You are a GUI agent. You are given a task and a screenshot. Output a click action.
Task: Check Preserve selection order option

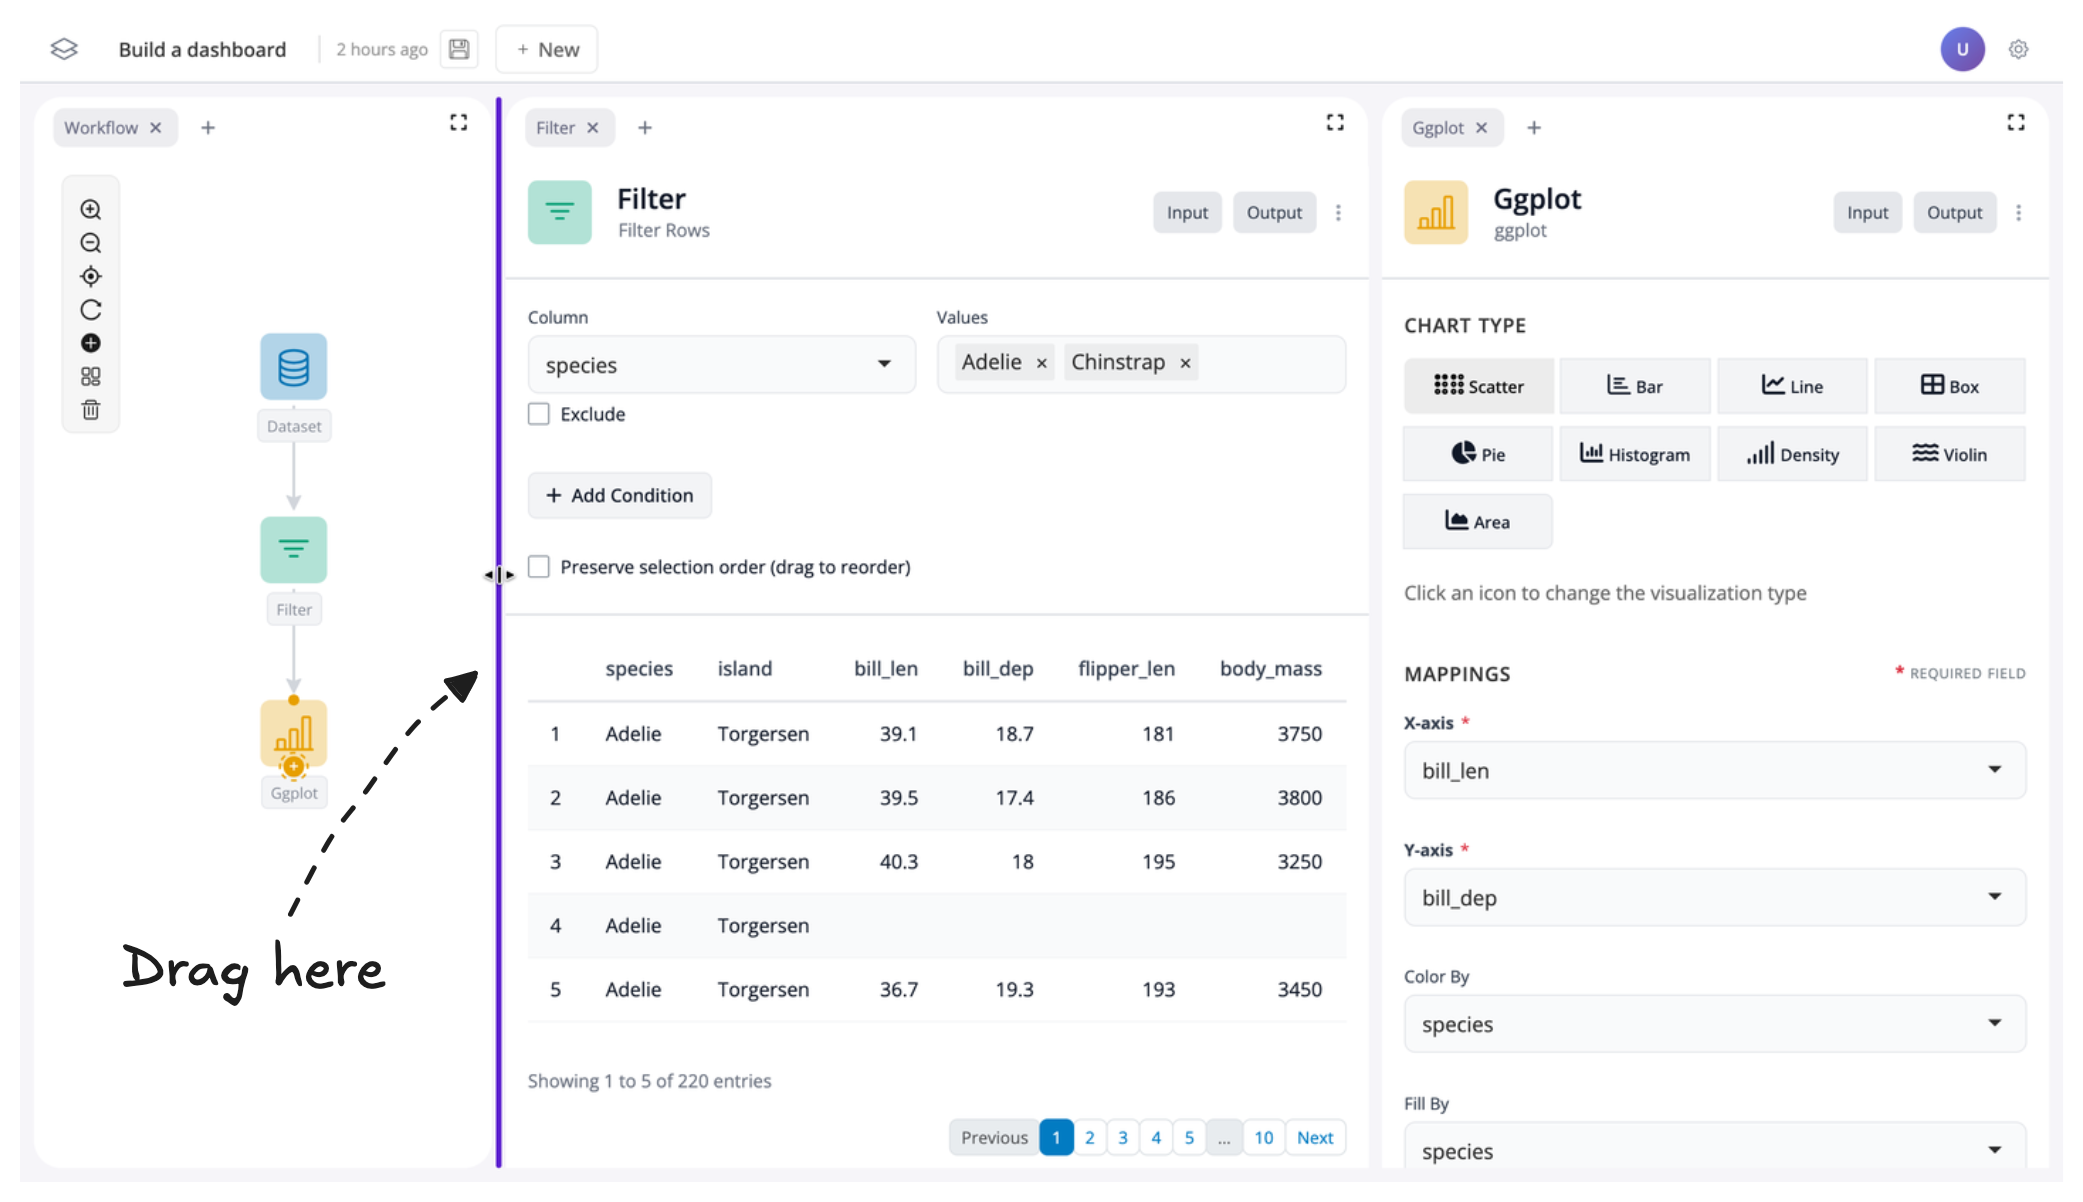click(539, 567)
